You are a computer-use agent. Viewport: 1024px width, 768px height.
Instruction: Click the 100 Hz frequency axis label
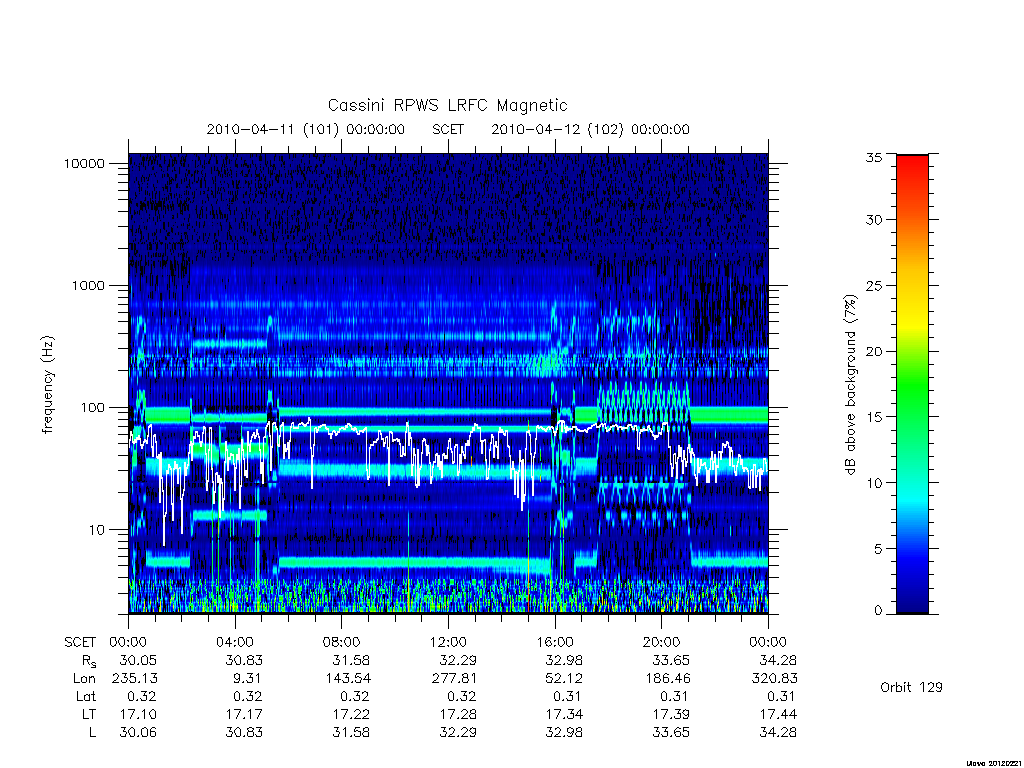(92, 408)
